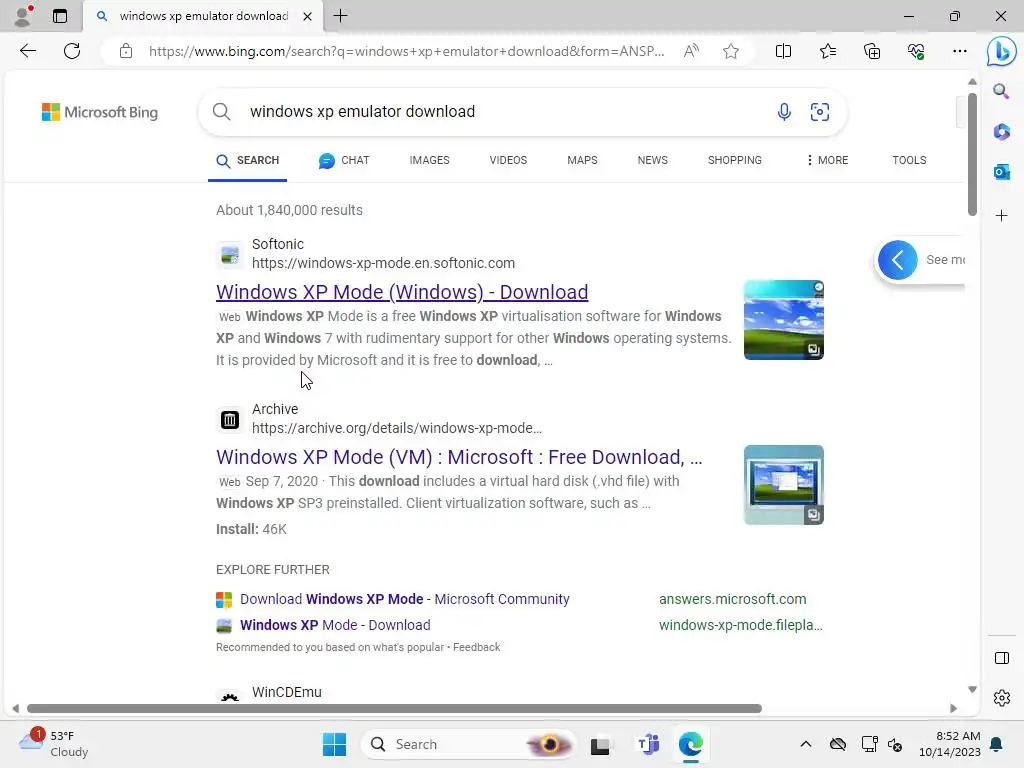Open the profile avatar icon
Viewport: 1024px width, 768px height.
pos(23,16)
